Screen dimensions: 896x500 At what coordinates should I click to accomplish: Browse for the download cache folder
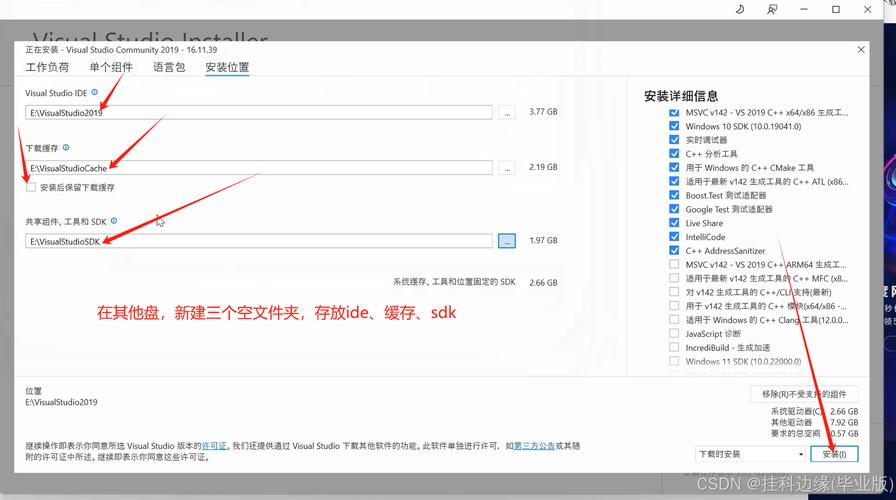coord(507,168)
